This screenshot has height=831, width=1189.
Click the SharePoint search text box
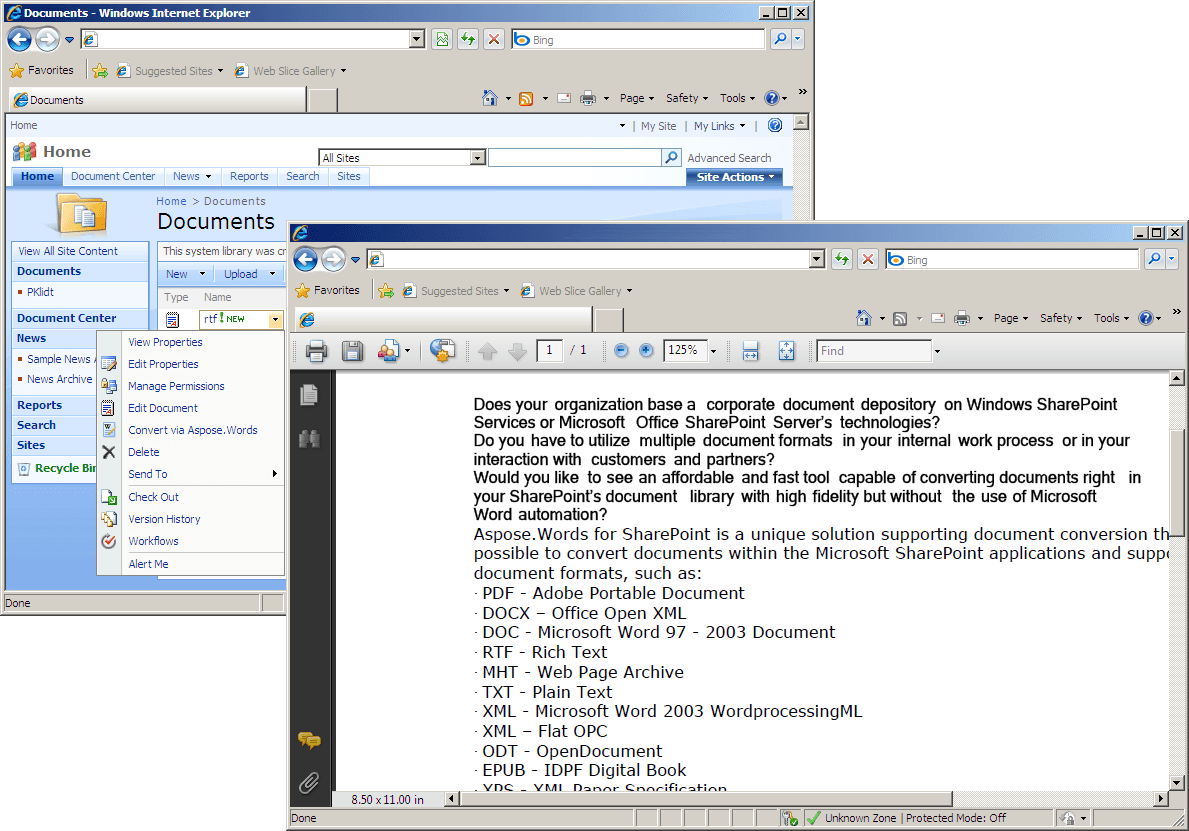tap(575, 157)
